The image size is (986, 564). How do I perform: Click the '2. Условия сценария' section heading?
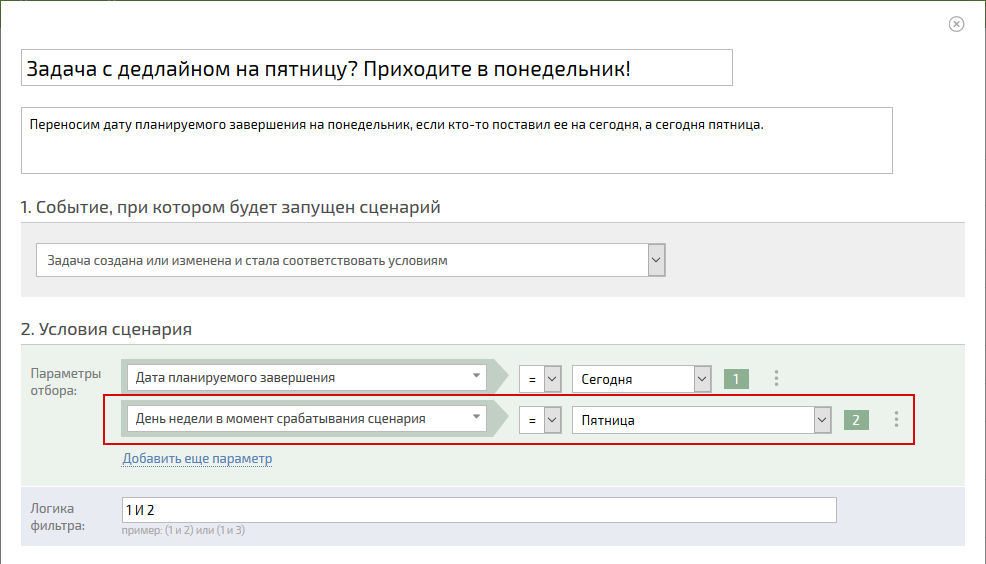coord(106,329)
